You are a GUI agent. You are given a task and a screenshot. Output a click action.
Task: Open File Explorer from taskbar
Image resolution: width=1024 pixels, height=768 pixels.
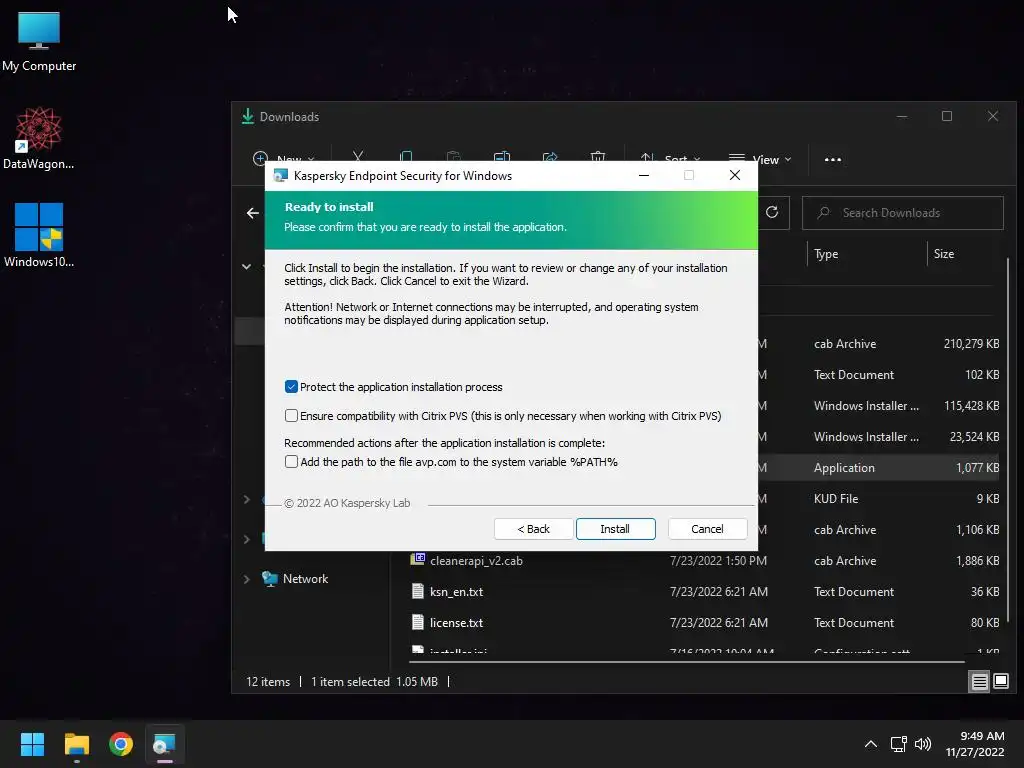click(x=76, y=744)
